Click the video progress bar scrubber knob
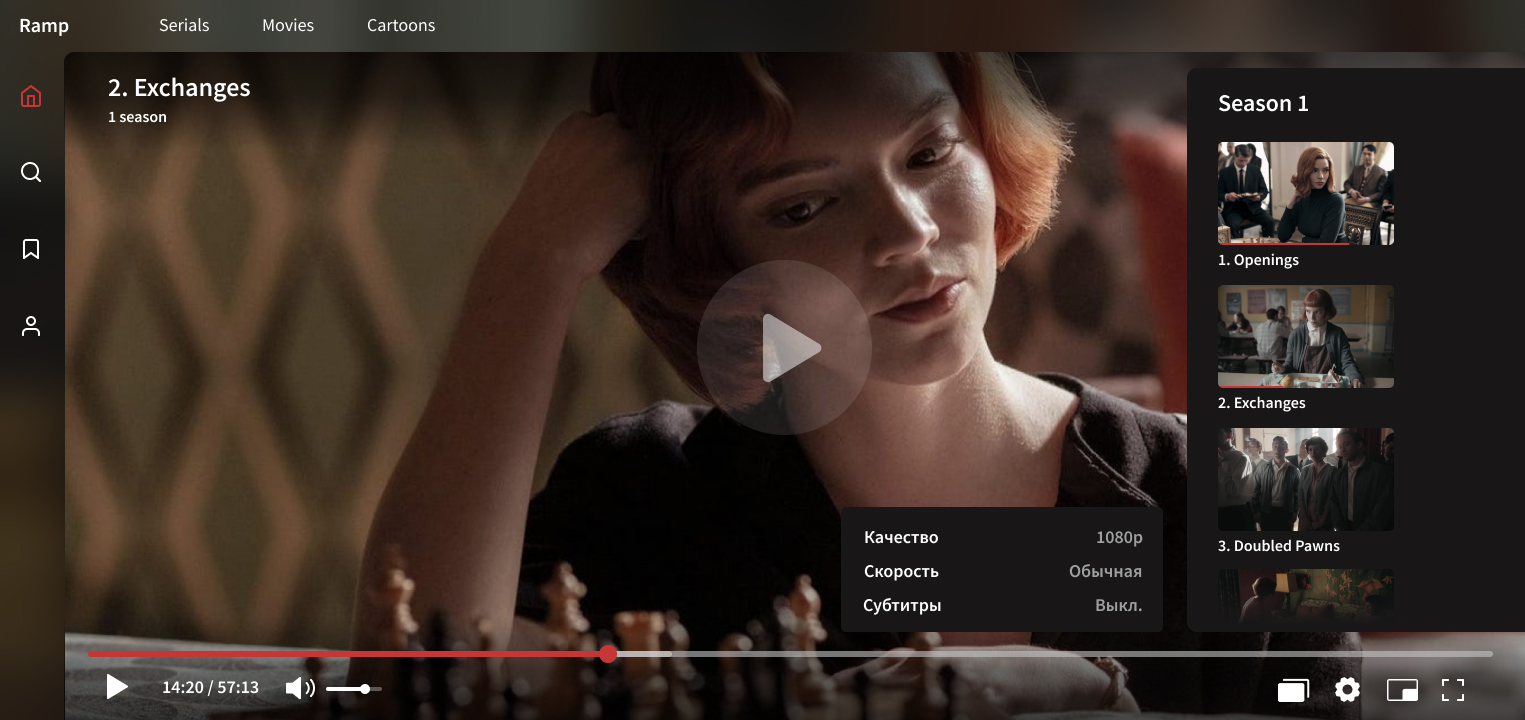The height and width of the screenshot is (720, 1525). [608, 654]
